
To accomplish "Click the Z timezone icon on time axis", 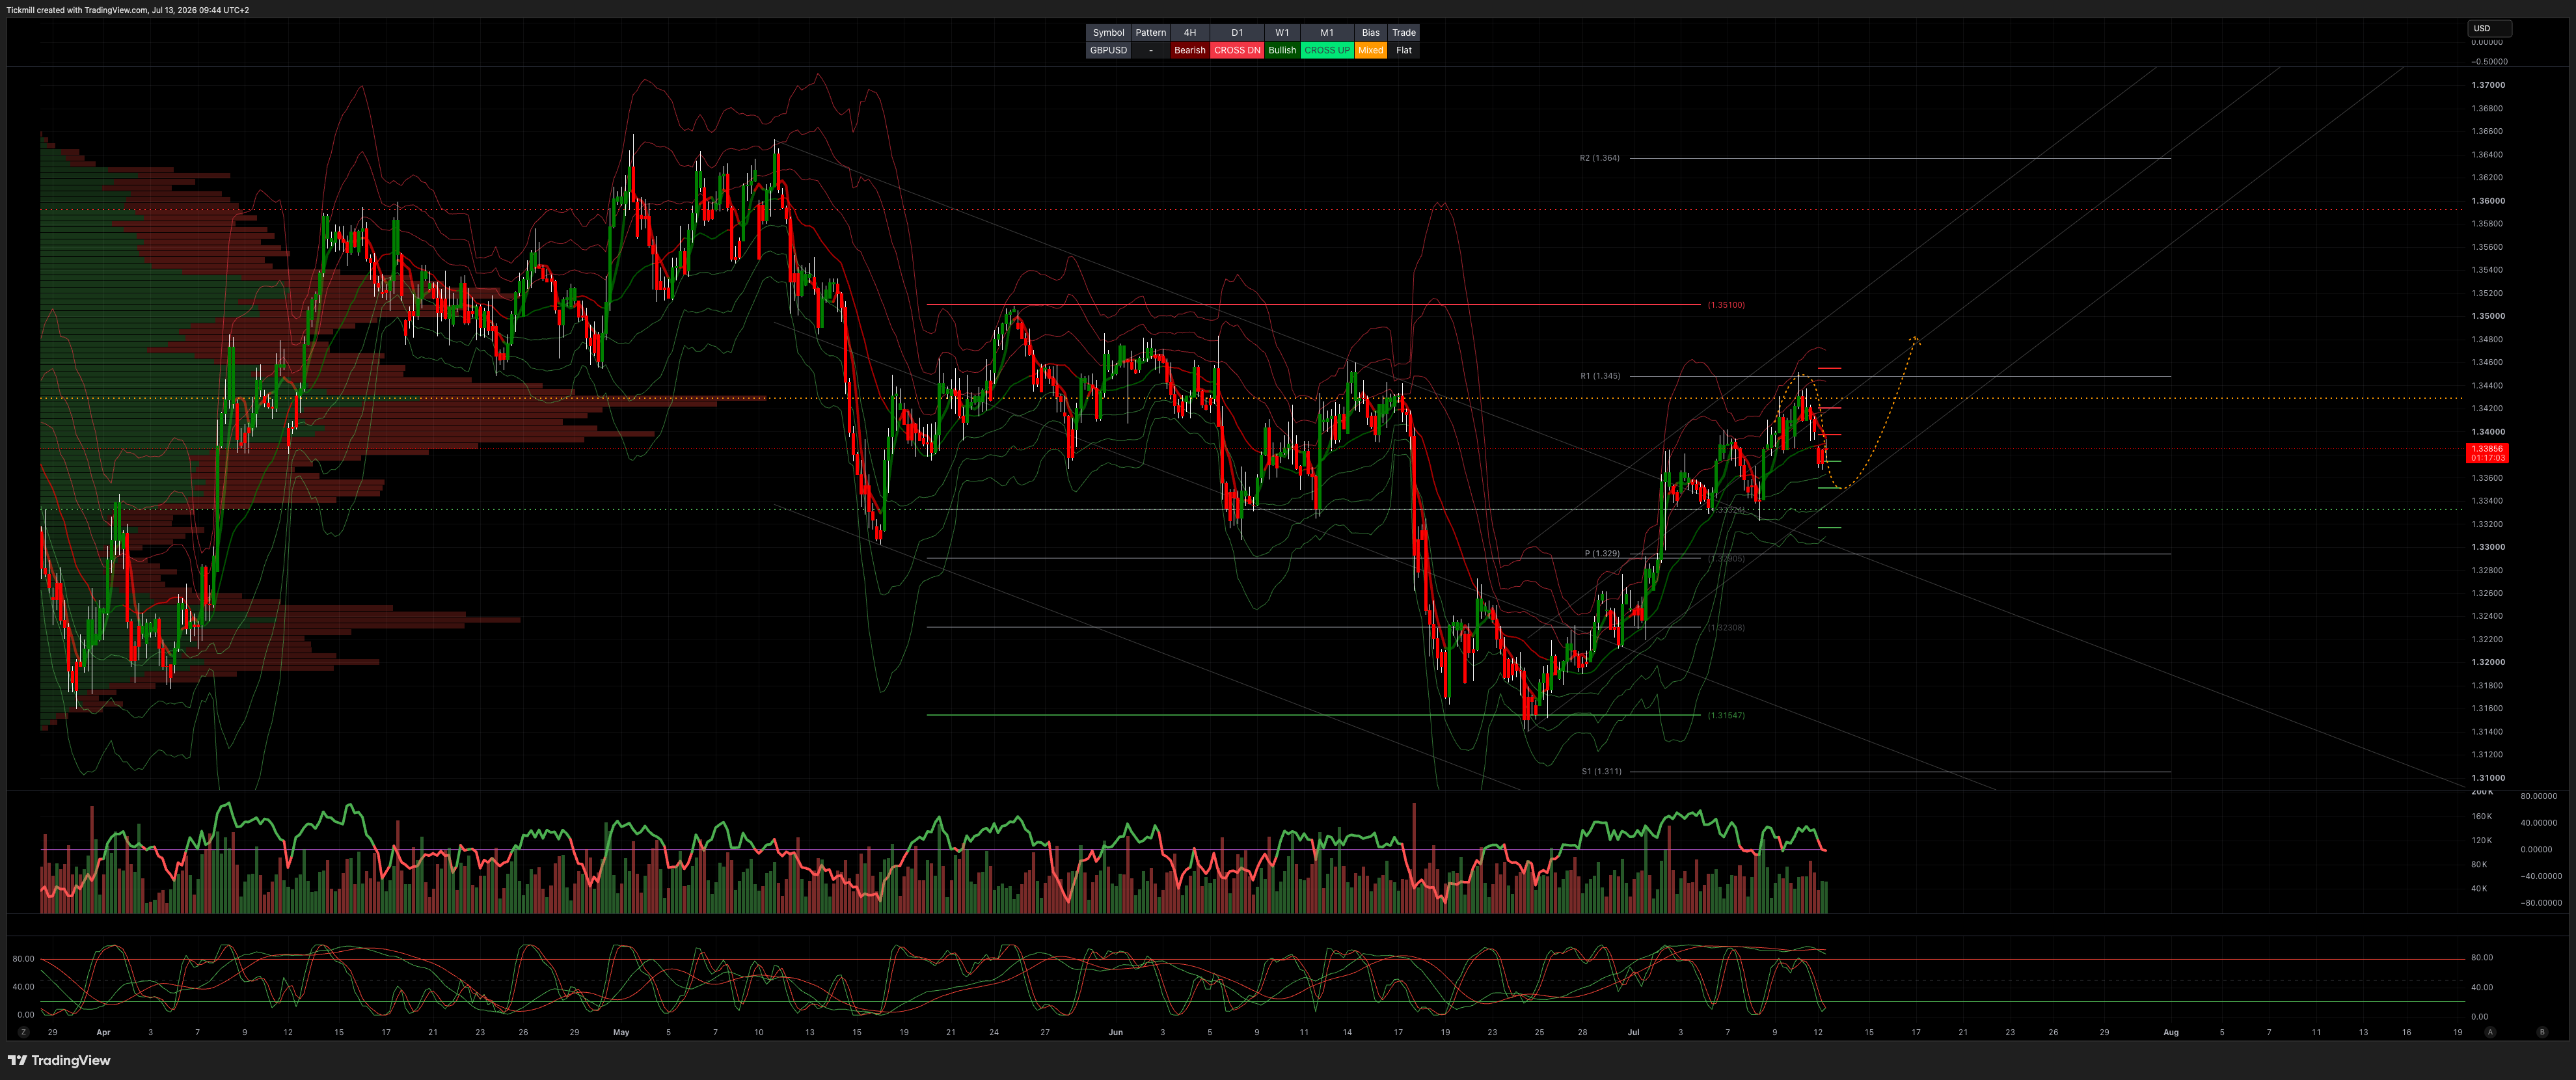I will click(x=23, y=1032).
